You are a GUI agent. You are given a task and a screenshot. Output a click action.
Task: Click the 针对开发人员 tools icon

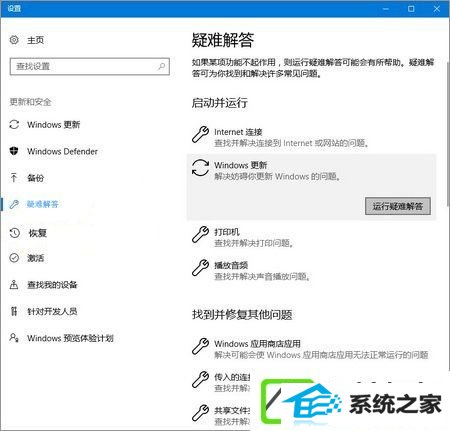[14, 311]
